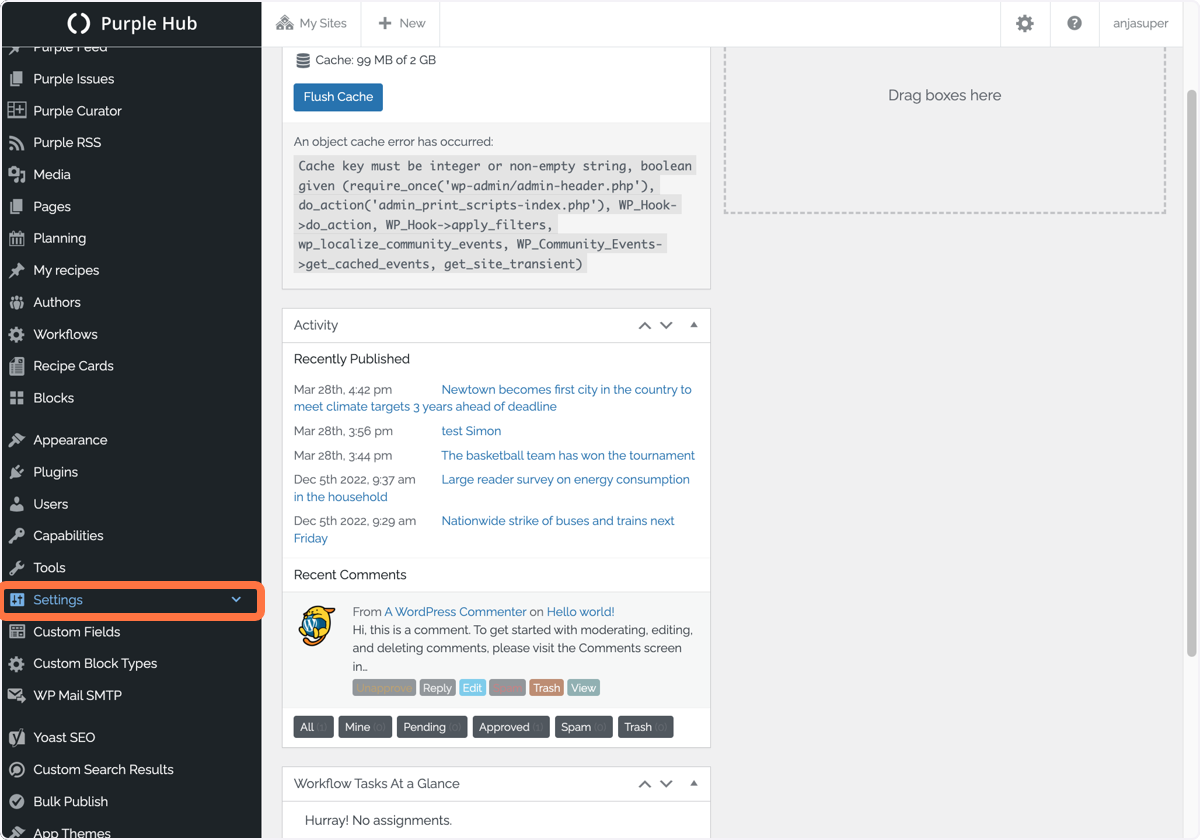Screen dimensions: 1200x840
Task: Click the Blocks squares icon
Action: [16, 398]
